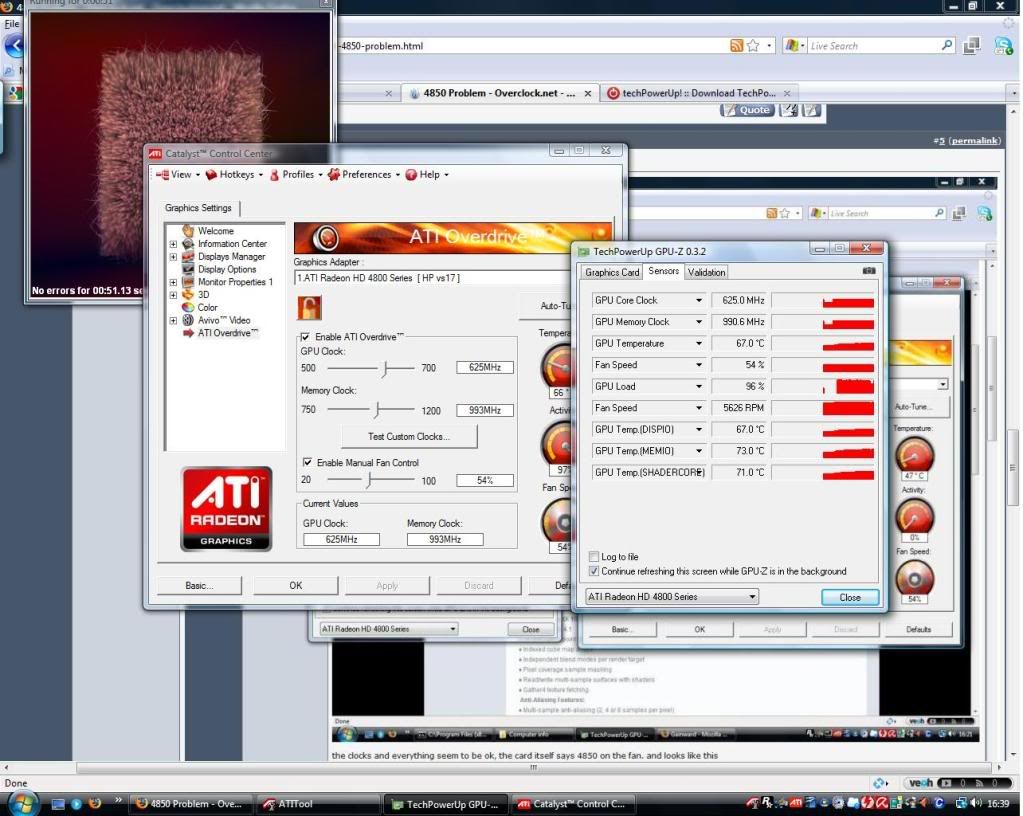Click OK in Catalyst Control Center

click(x=296, y=585)
